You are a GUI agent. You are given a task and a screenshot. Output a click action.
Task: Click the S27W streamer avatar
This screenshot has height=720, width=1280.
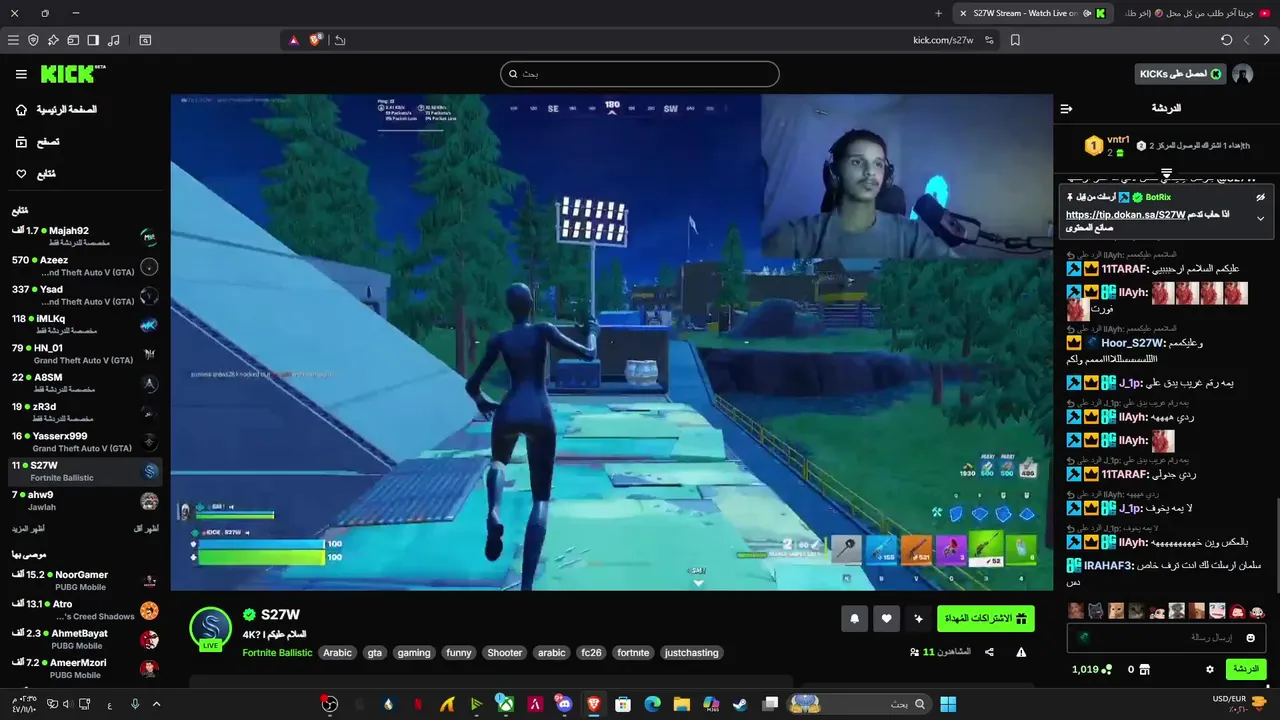pyautogui.click(x=211, y=629)
